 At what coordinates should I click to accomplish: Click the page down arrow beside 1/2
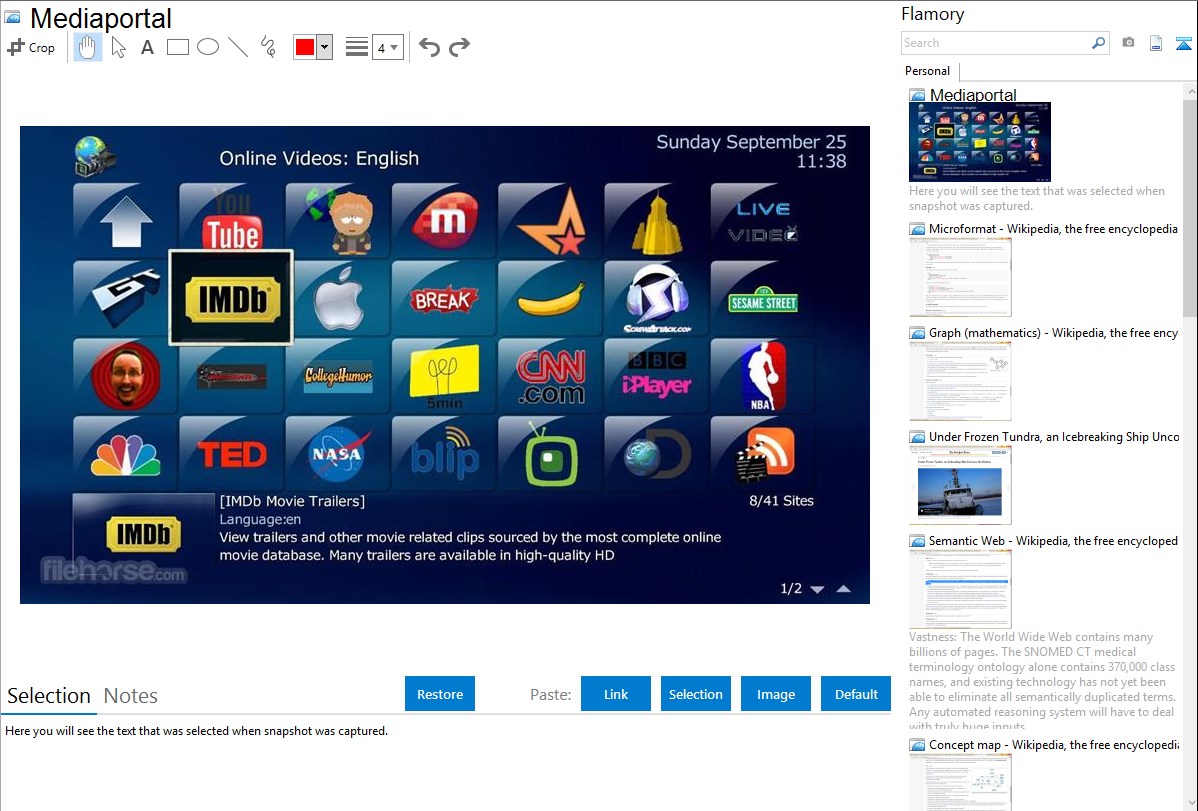pos(817,589)
